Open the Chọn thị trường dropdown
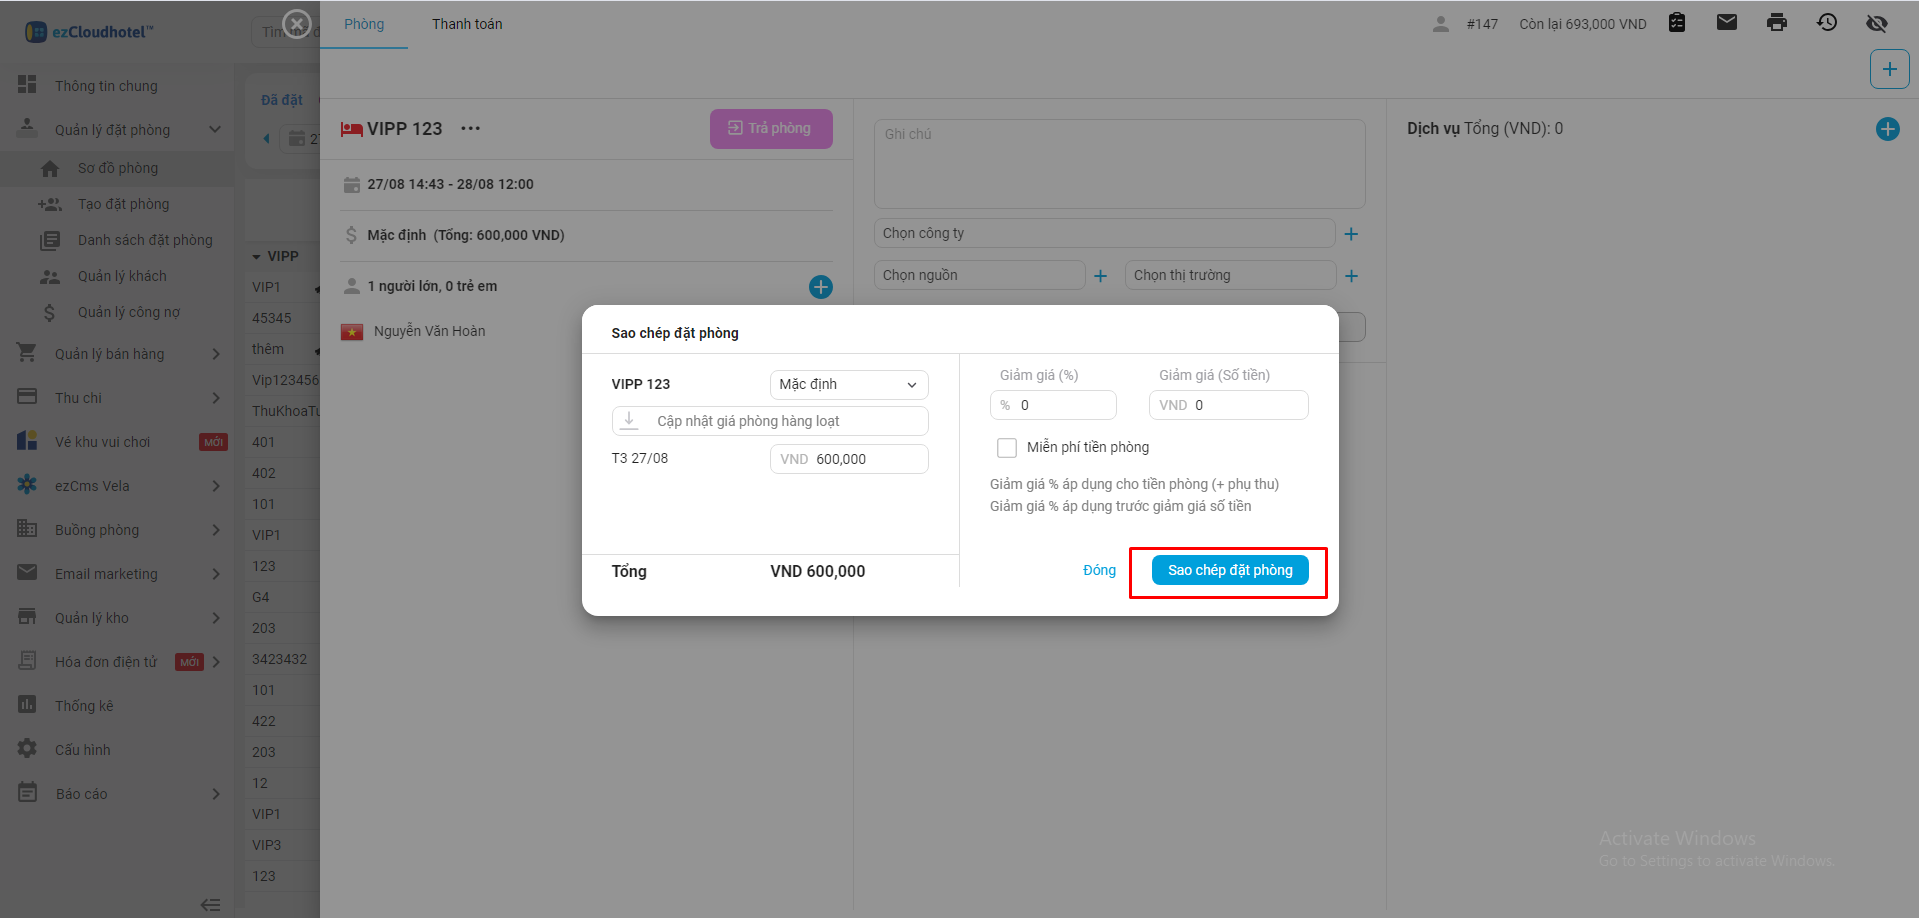Screen dimensions: 1919x918 [1229, 276]
